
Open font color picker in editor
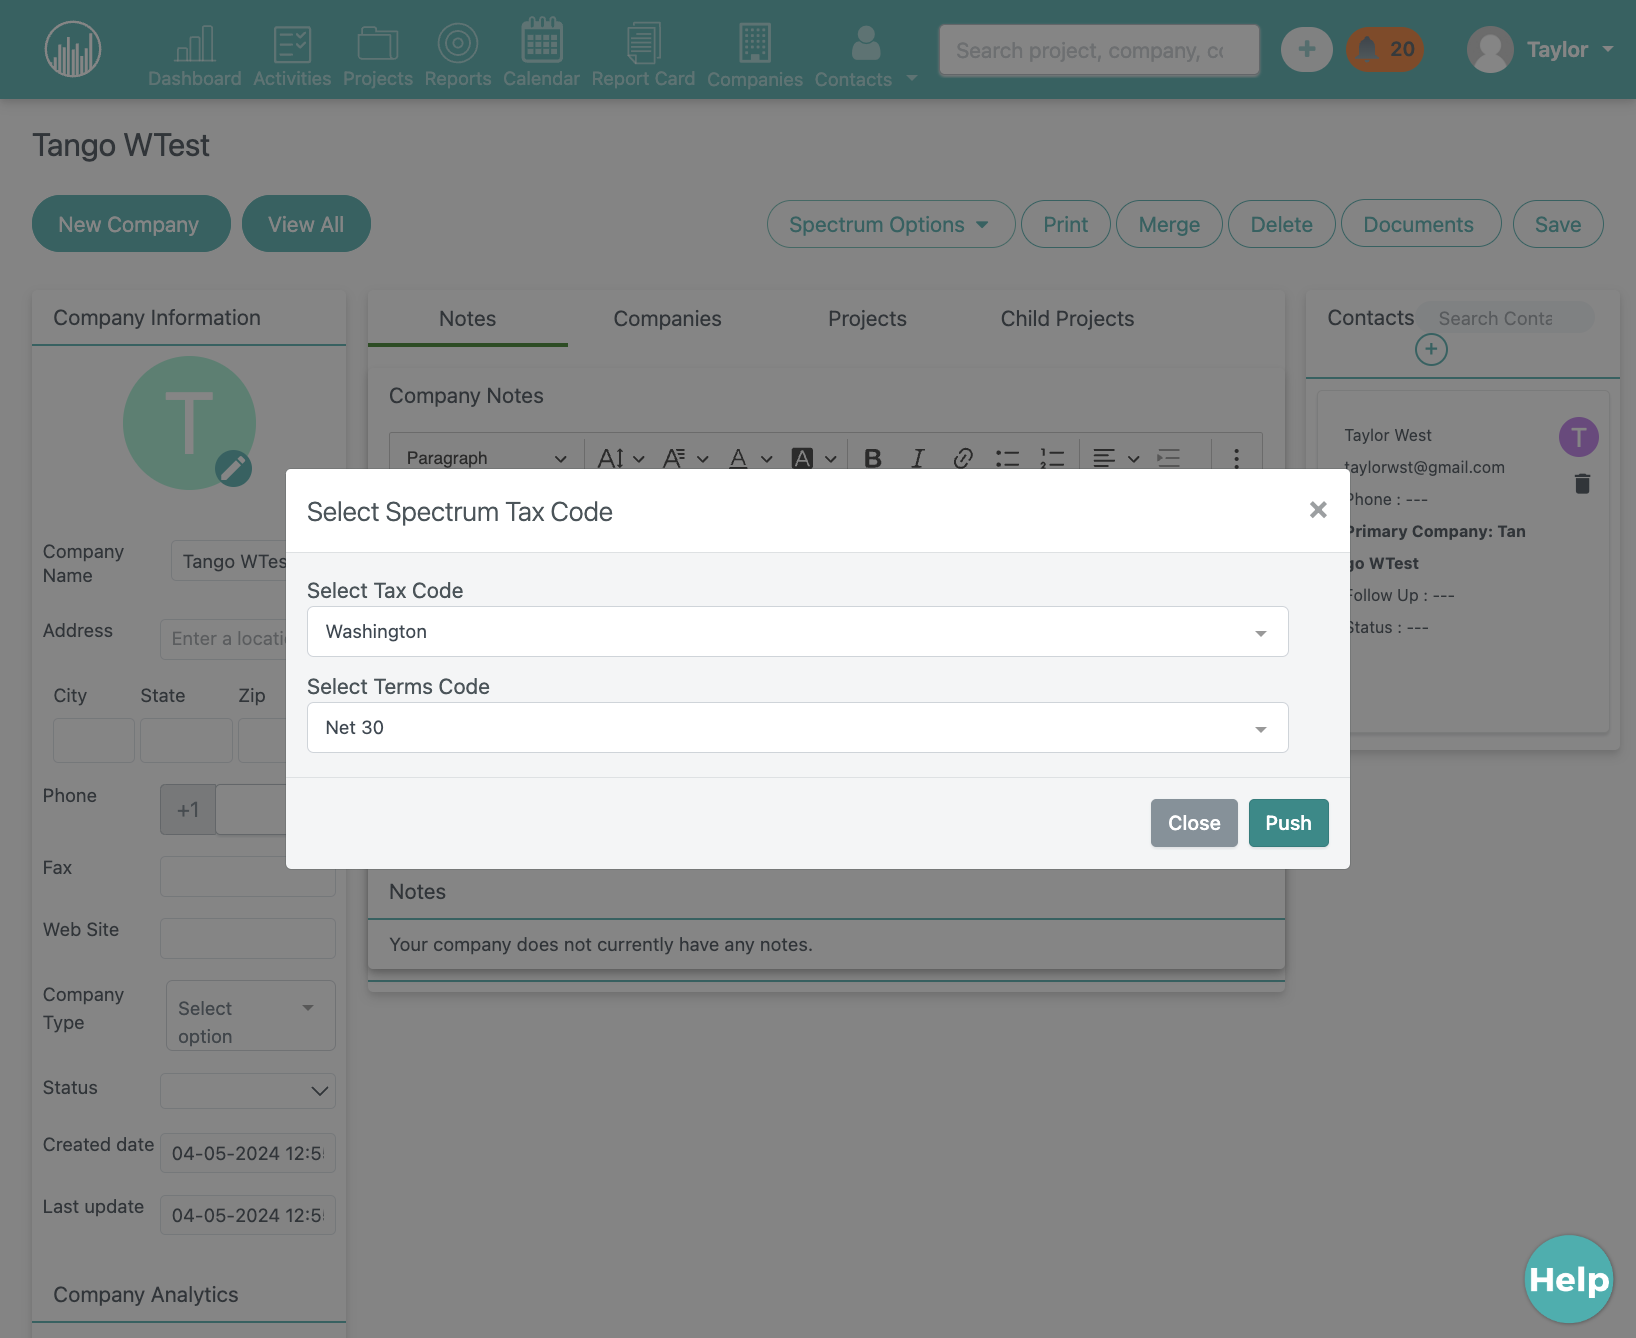click(x=750, y=458)
